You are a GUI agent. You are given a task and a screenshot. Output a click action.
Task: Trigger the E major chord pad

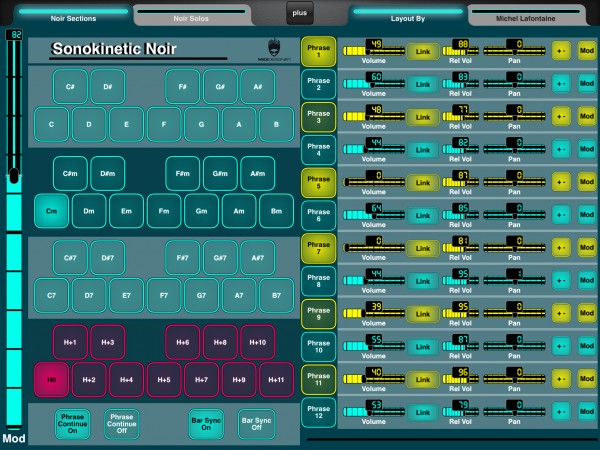126,124
